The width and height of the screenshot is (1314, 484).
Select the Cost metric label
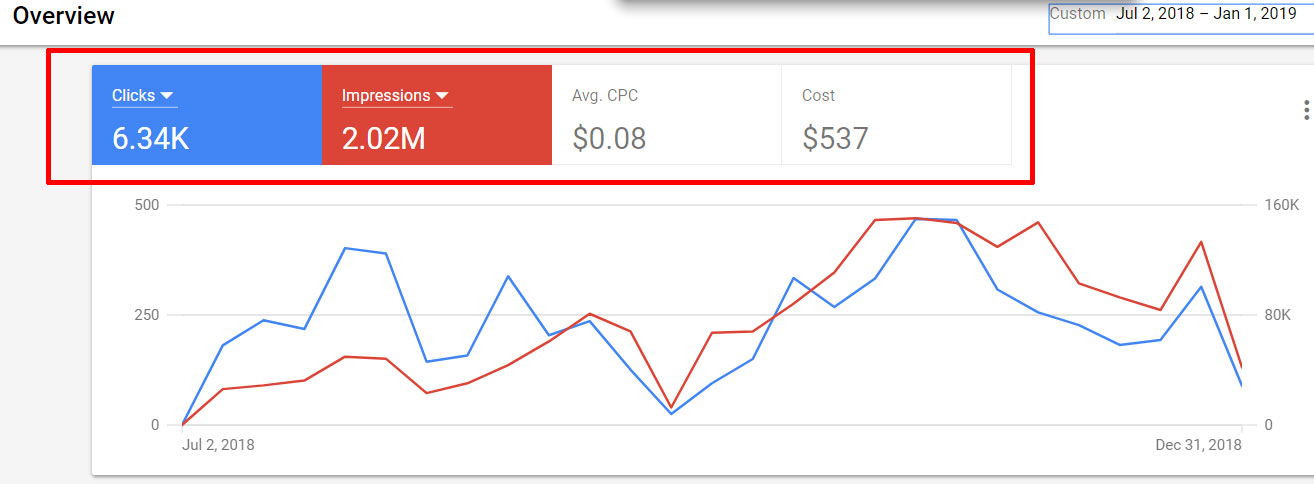click(818, 96)
